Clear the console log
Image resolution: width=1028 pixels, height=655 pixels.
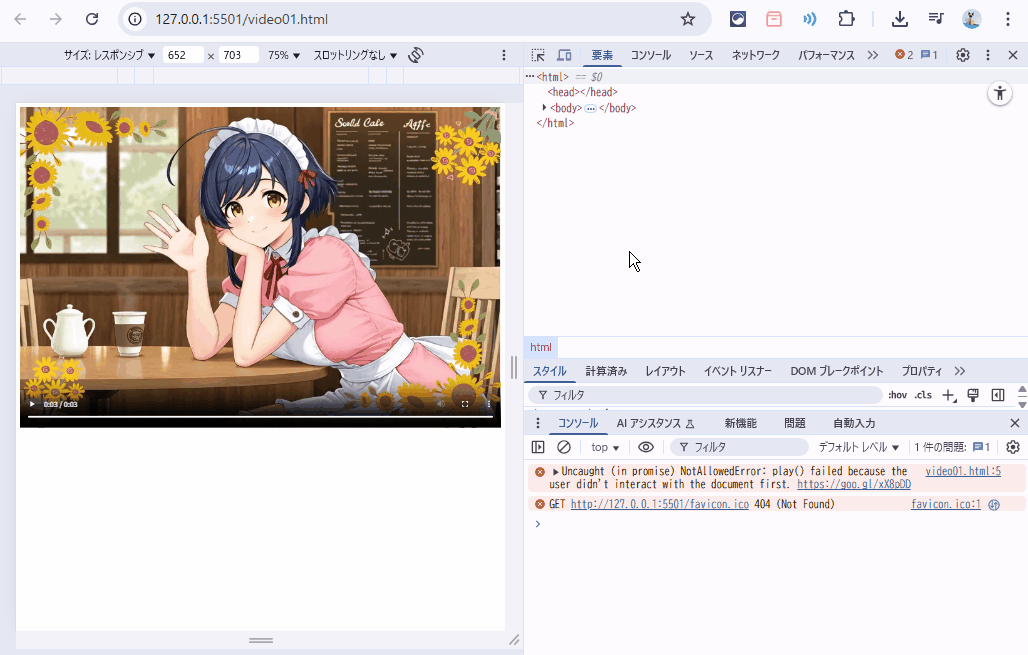click(x=564, y=447)
